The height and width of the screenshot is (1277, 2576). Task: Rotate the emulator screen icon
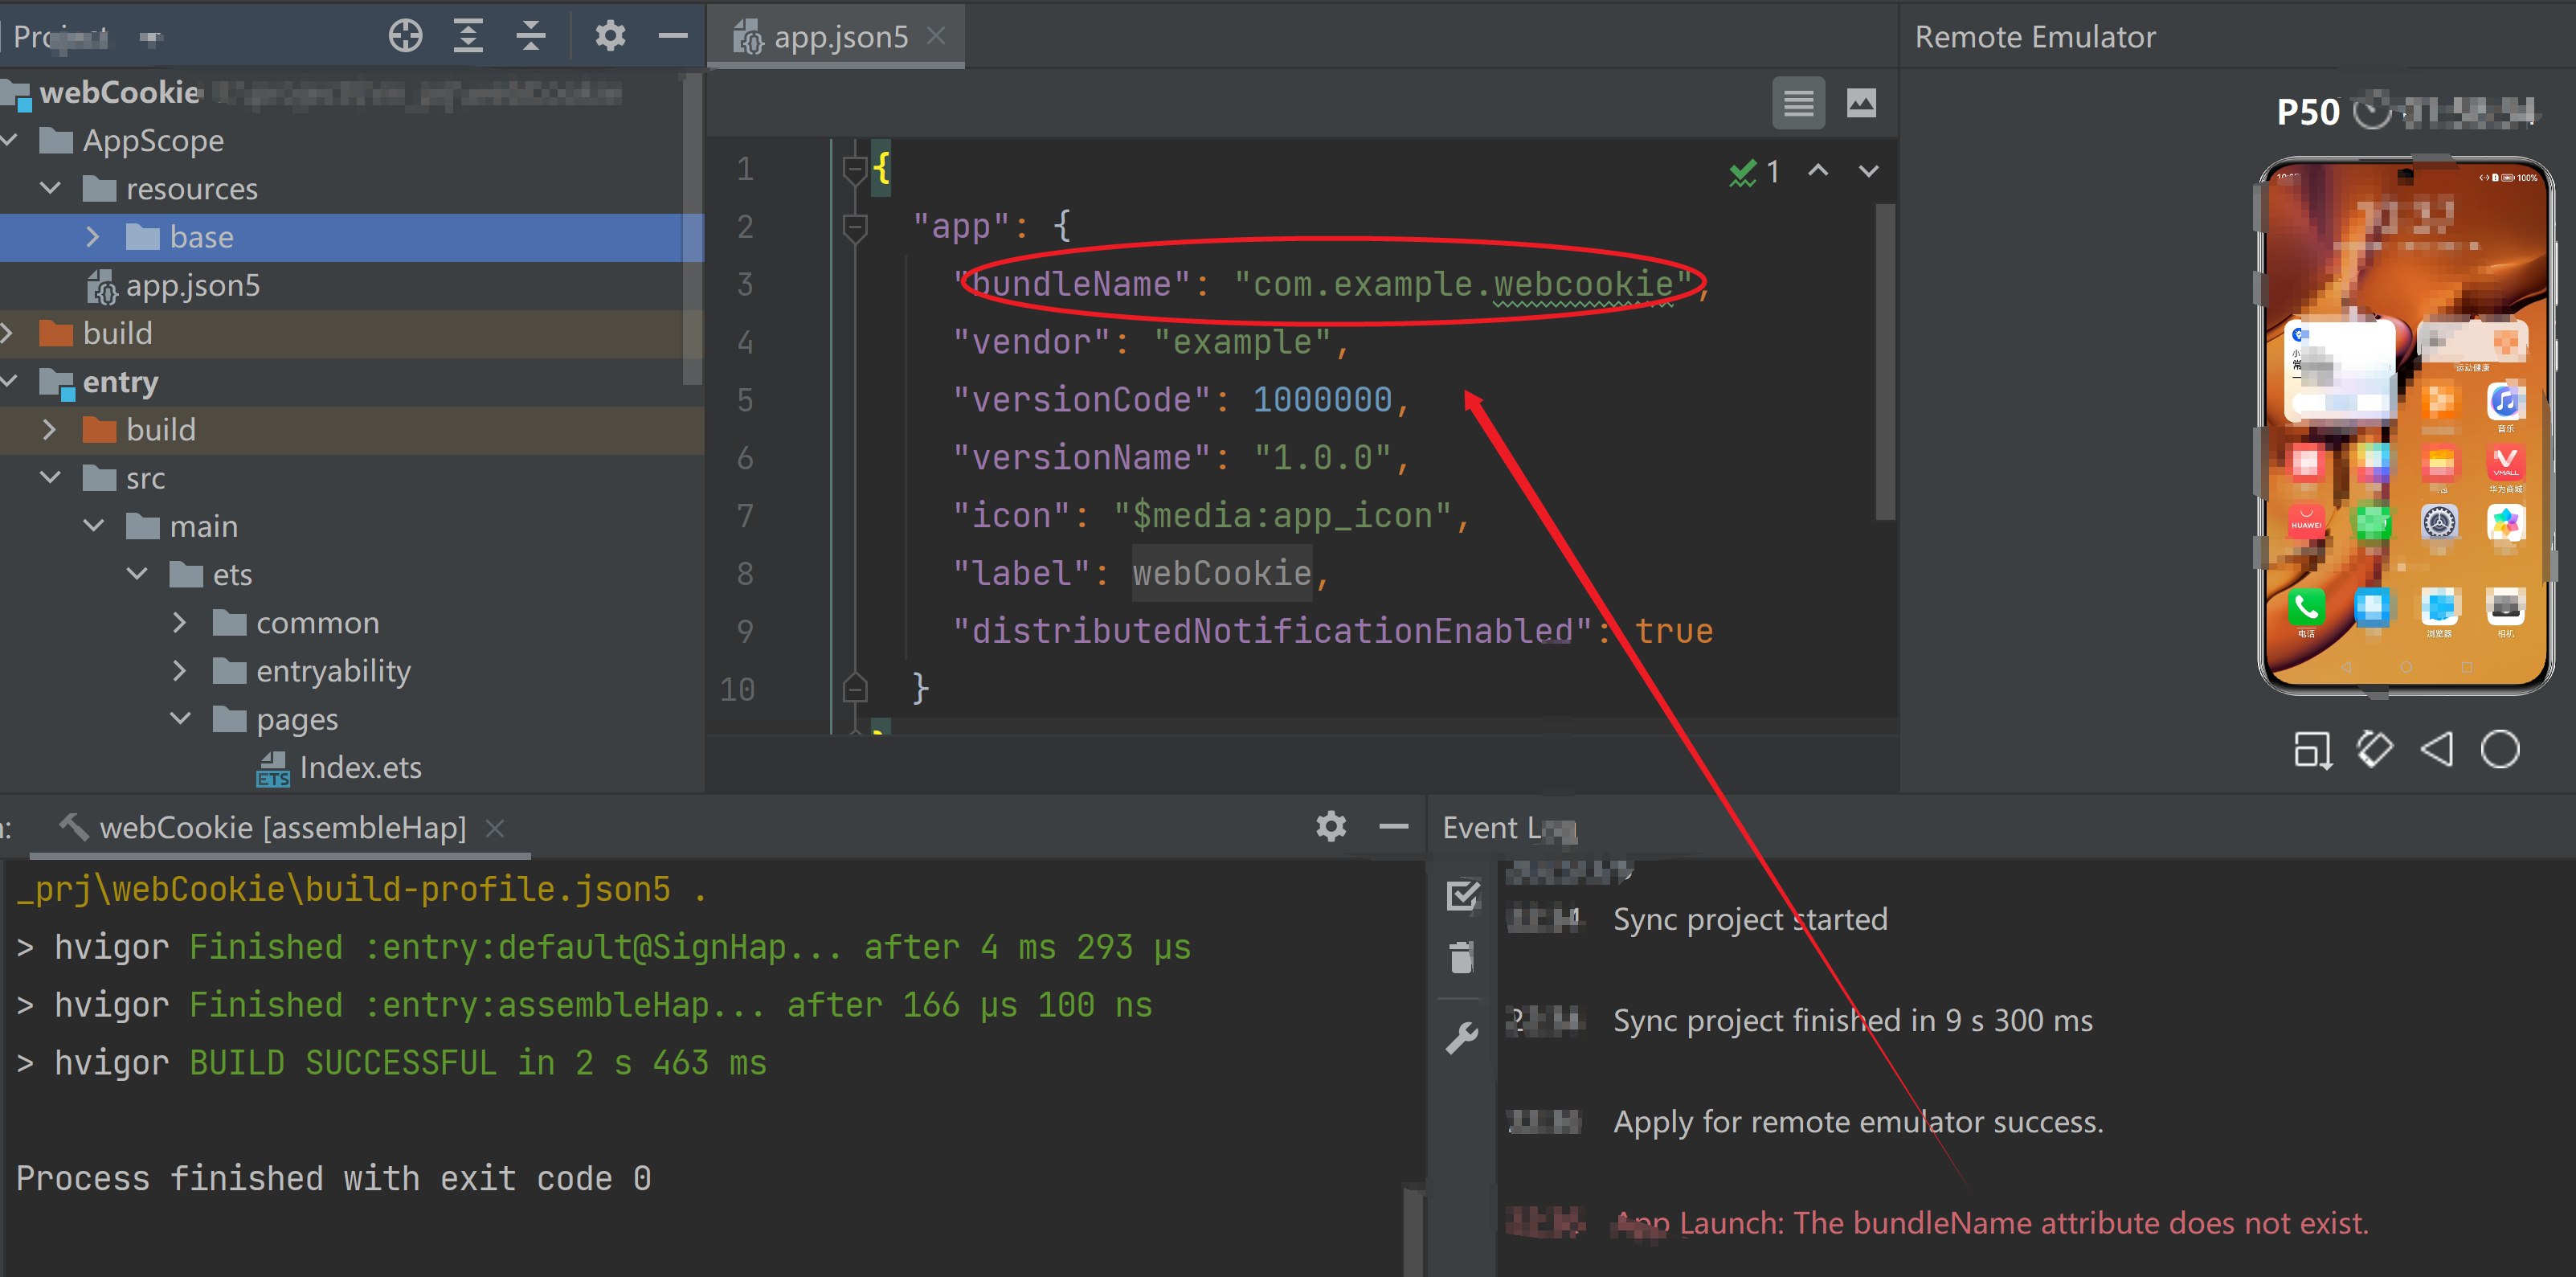[2374, 749]
